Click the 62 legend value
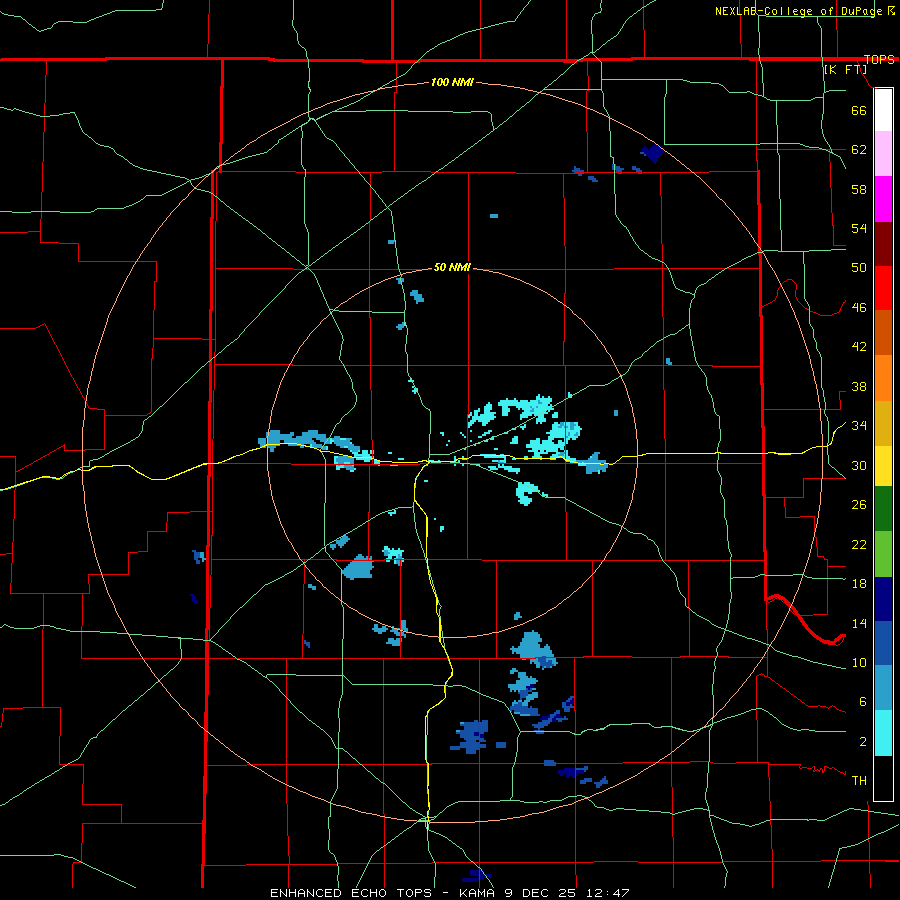This screenshot has height=900, width=900. (x=859, y=149)
